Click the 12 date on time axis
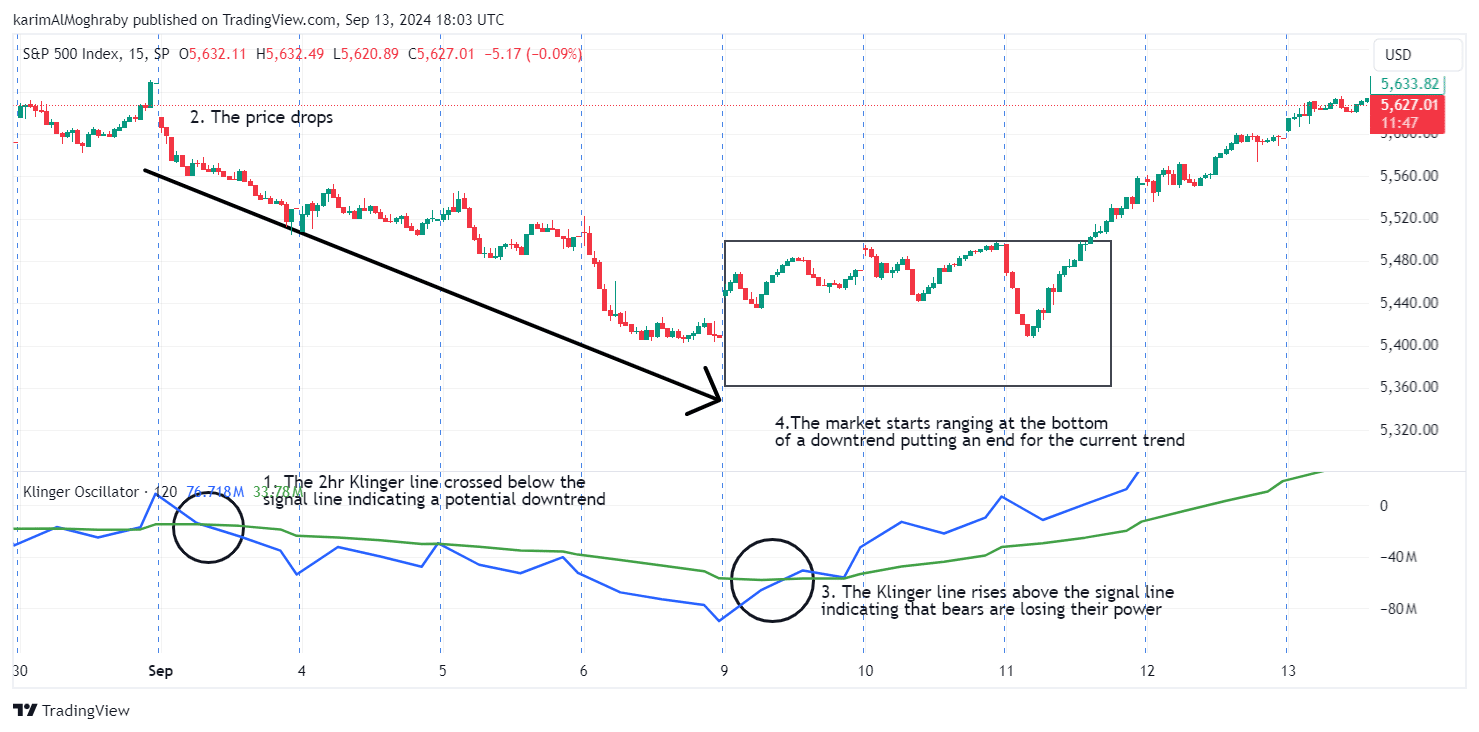1479x732 pixels. tap(1146, 671)
